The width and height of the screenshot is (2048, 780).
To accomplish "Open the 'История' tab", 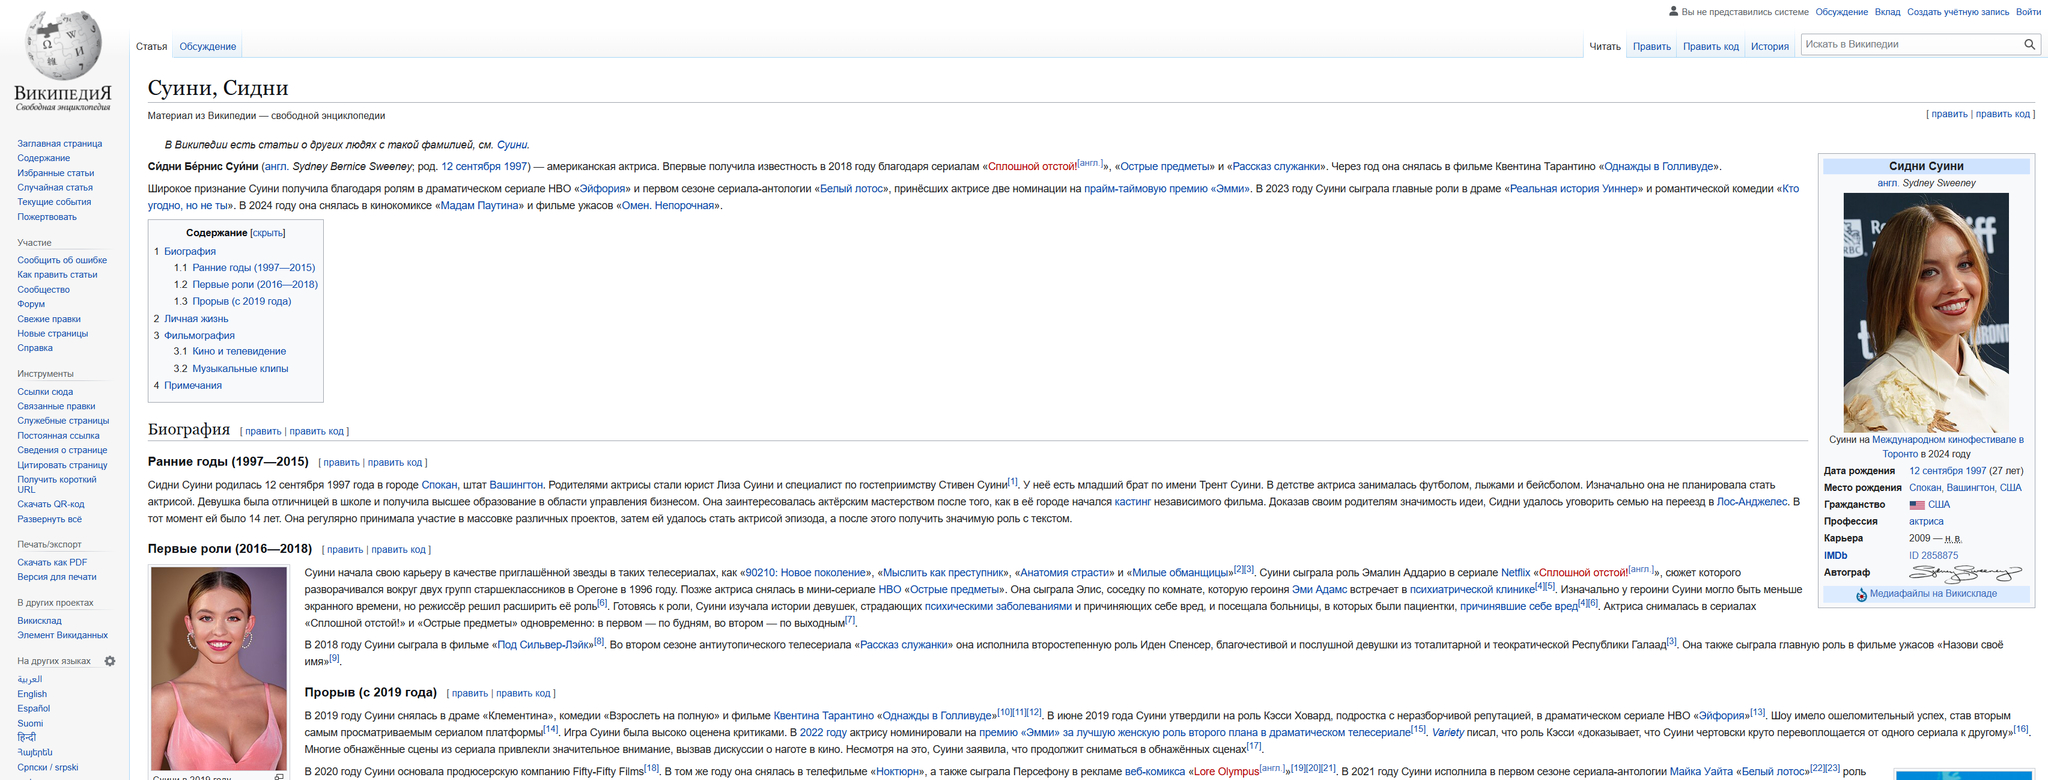I will point(1769,47).
